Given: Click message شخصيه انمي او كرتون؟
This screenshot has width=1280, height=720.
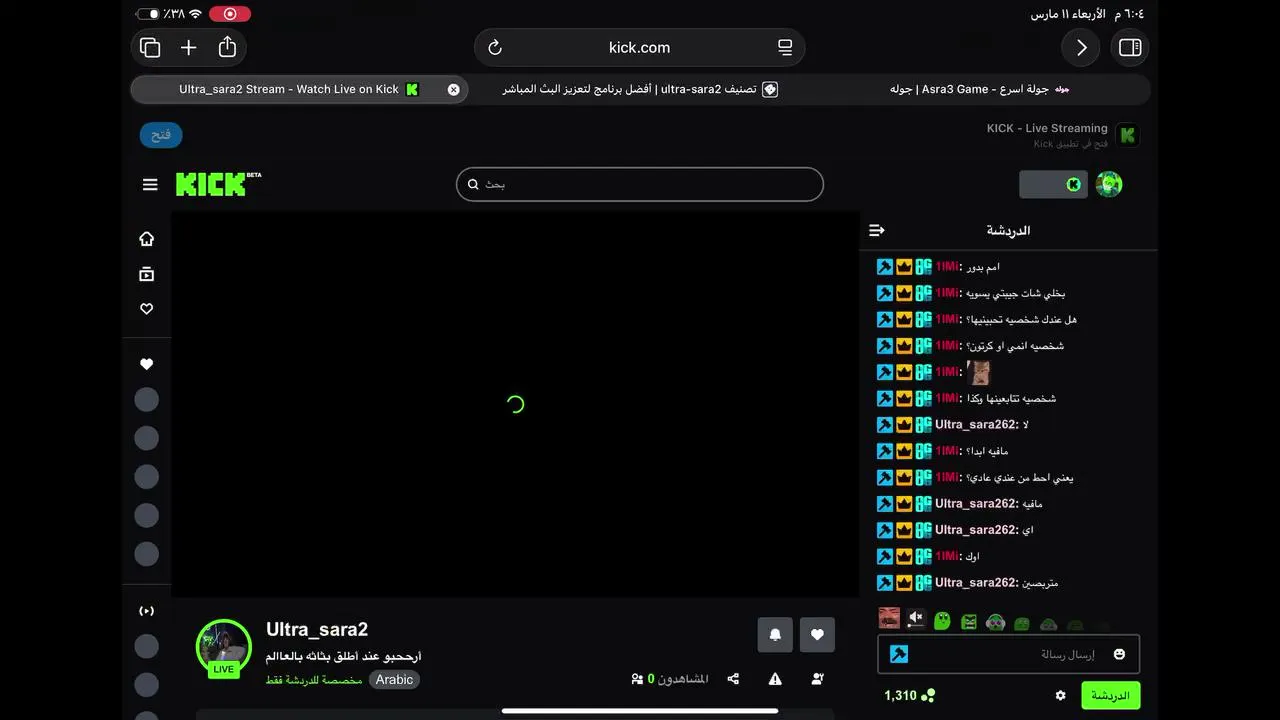Looking at the screenshot, I should pos(1014,346).
